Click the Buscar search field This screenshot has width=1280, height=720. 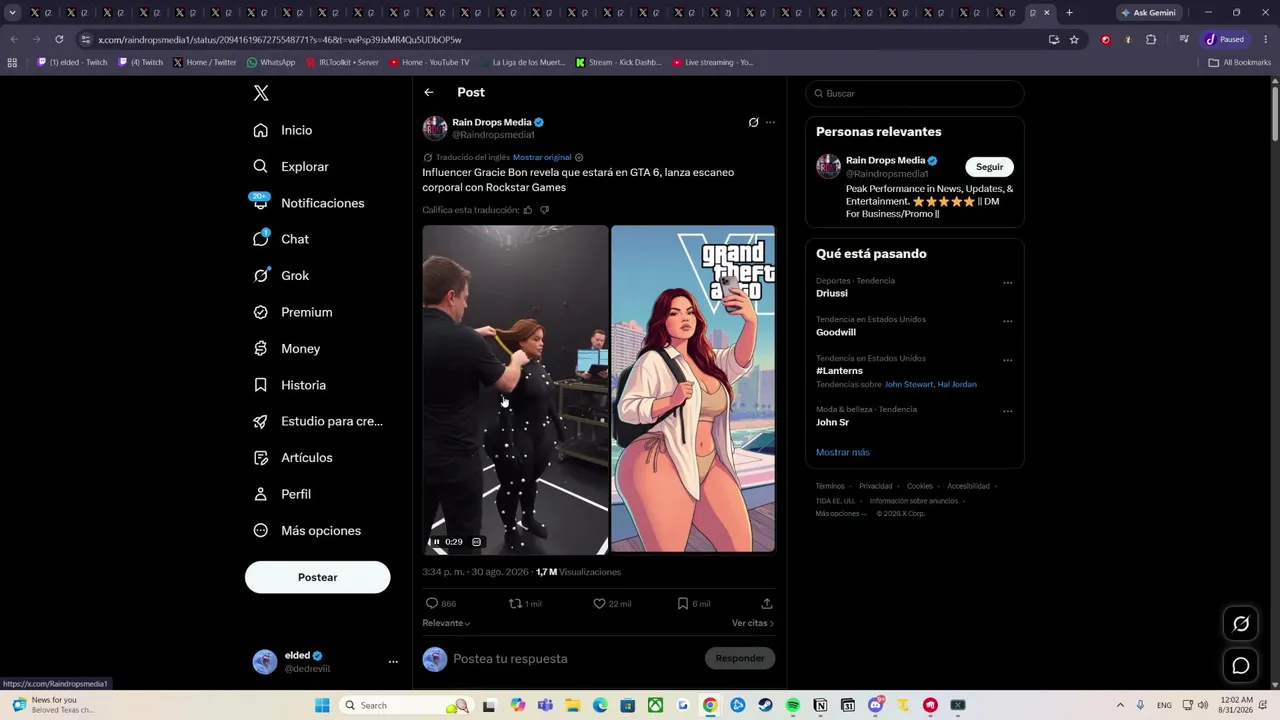(x=915, y=93)
